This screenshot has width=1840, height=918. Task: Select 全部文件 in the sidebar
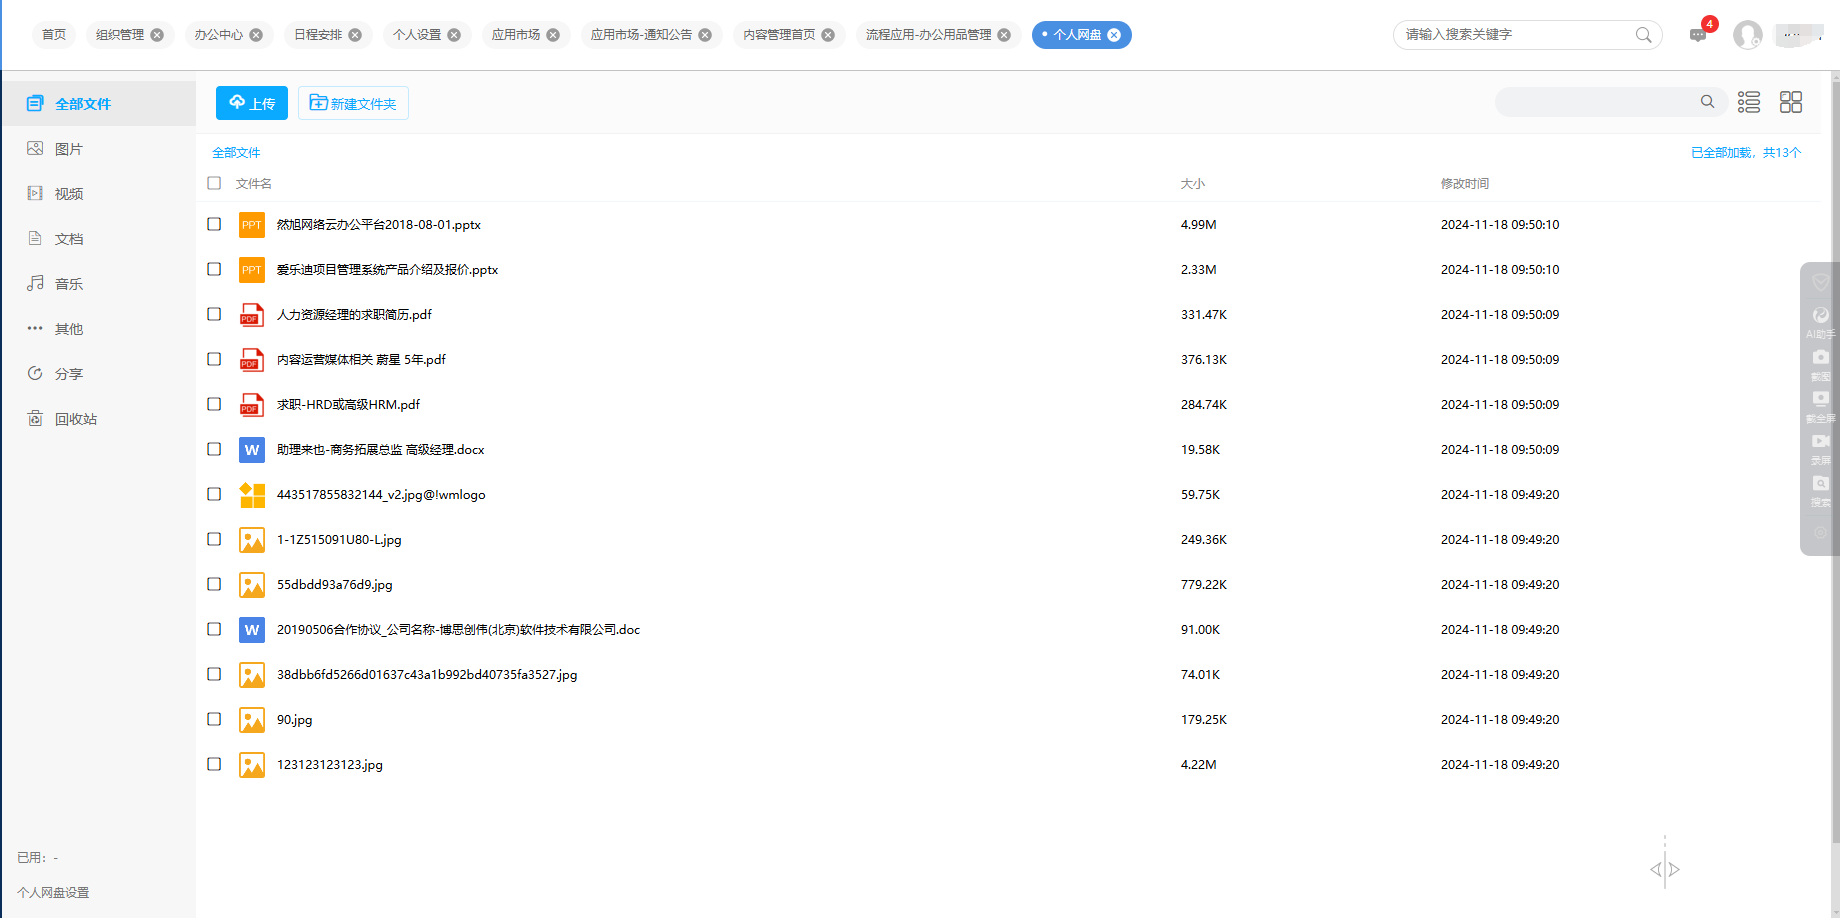[x=98, y=103]
